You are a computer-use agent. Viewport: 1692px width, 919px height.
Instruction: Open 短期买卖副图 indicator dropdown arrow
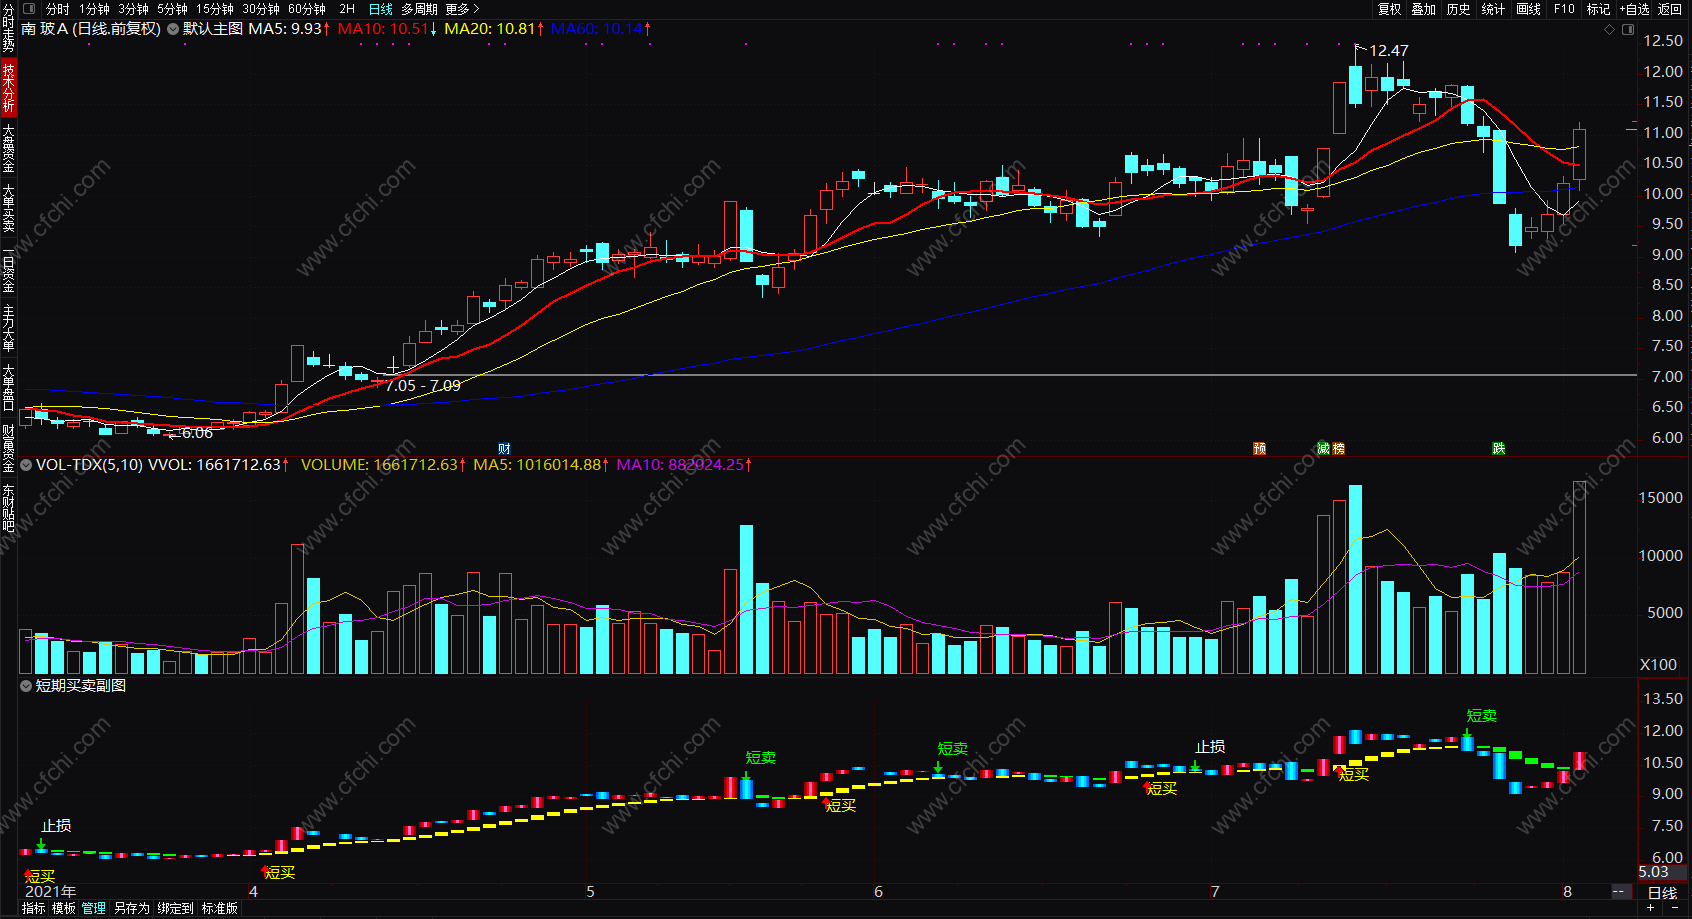point(26,686)
